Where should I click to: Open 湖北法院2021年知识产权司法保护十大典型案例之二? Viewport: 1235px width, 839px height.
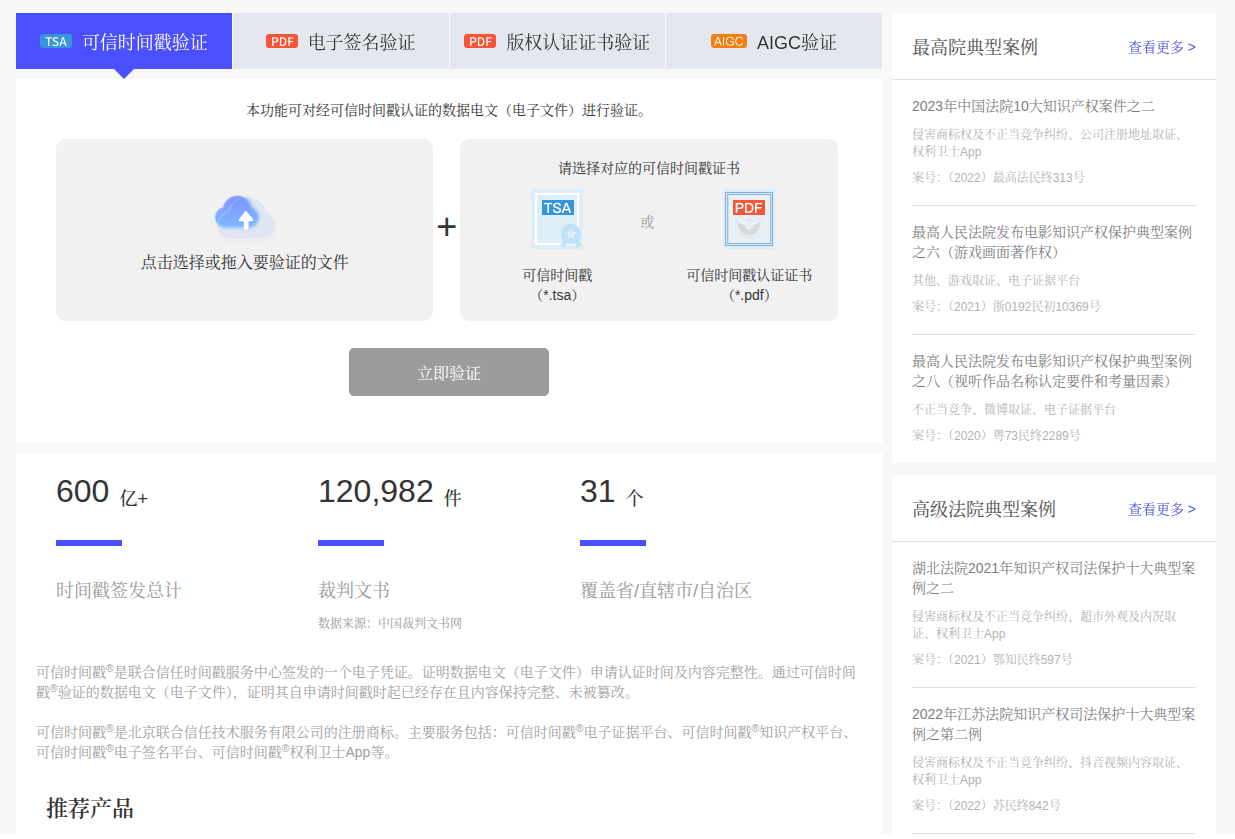click(x=1053, y=578)
